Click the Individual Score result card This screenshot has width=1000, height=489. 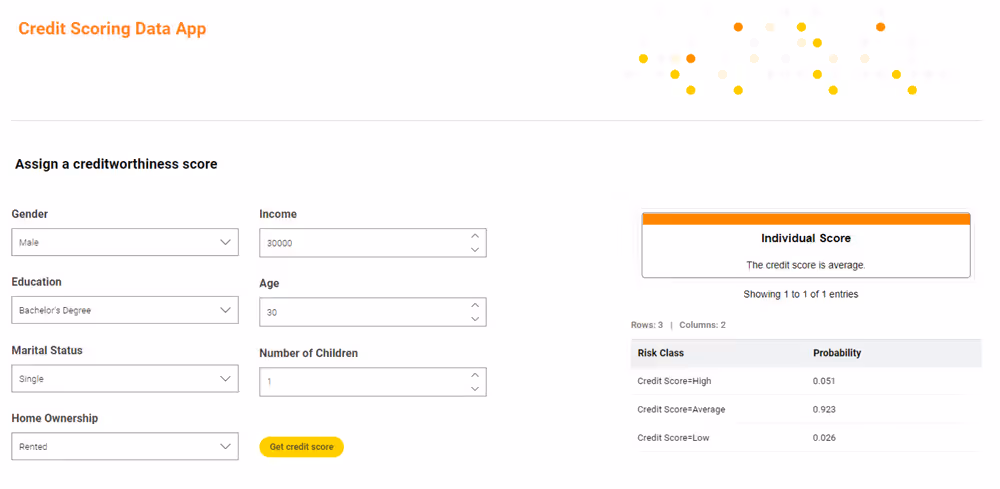(806, 246)
